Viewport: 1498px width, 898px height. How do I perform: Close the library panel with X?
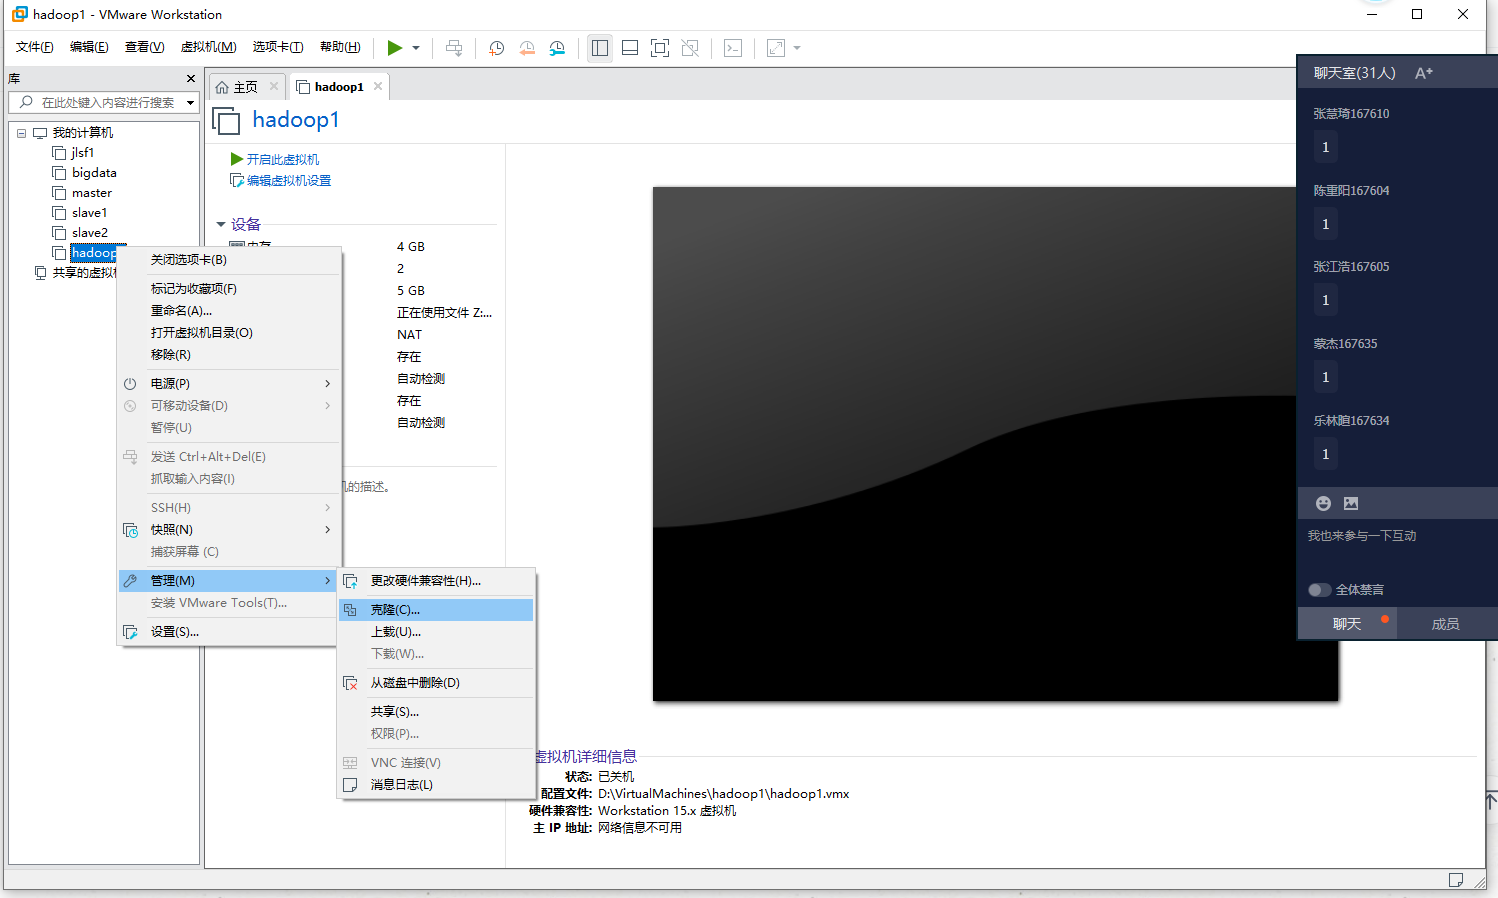pyautogui.click(x=191, y=78)
